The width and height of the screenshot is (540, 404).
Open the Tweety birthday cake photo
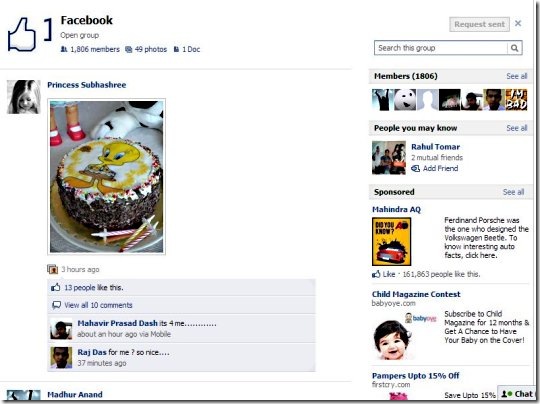pos(106,177)
